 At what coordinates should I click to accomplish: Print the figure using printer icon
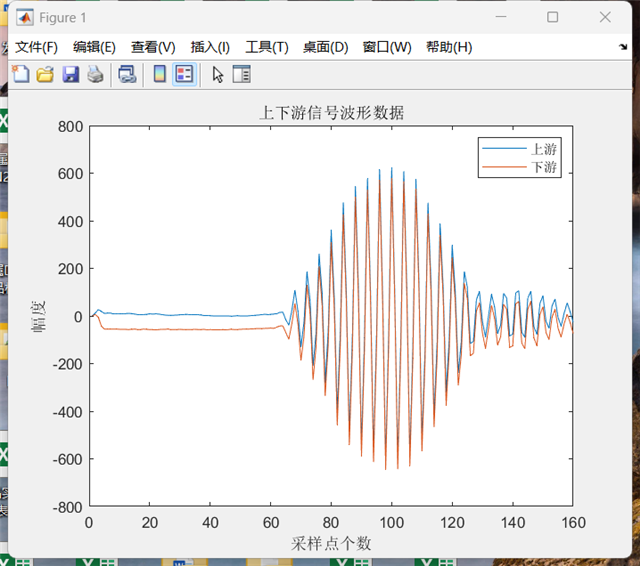pyautogui.click(x=96, y=74)
